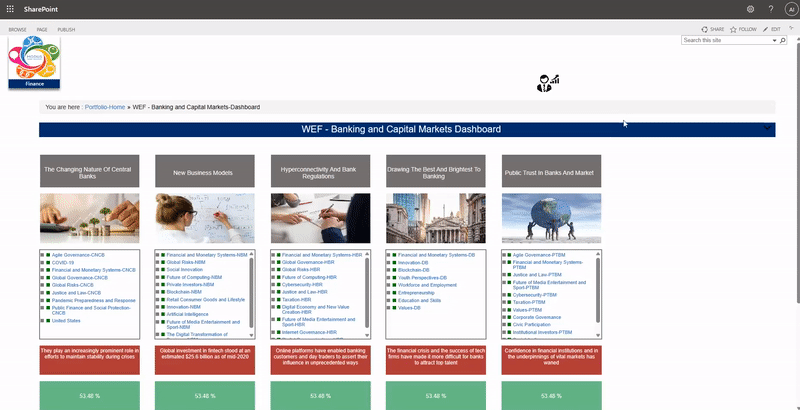Viewport: 800px width, 410px height.
Task: Click the grey square beside Civic Participation
Action: (504, 324)
